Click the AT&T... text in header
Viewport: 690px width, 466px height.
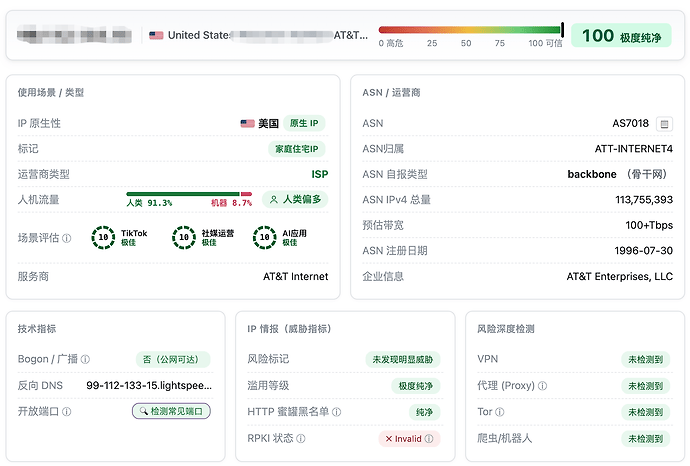(351, 35)
